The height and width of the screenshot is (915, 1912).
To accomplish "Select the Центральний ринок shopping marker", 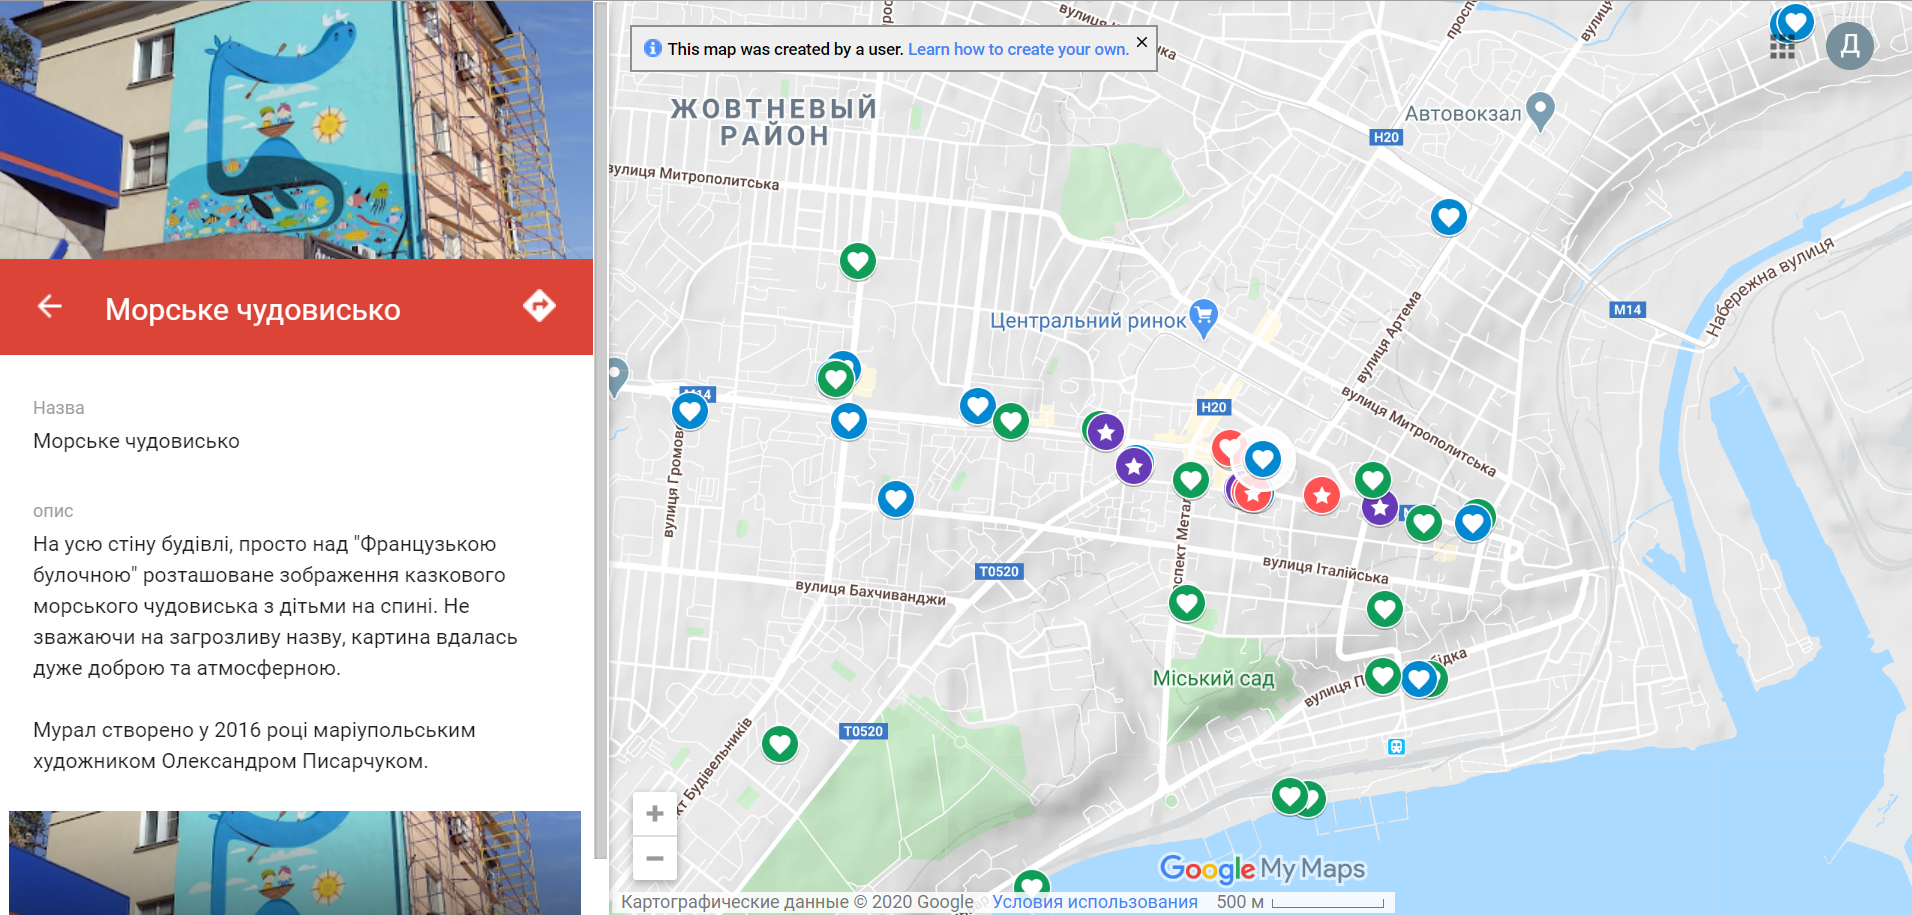I will coord(1204,318).
